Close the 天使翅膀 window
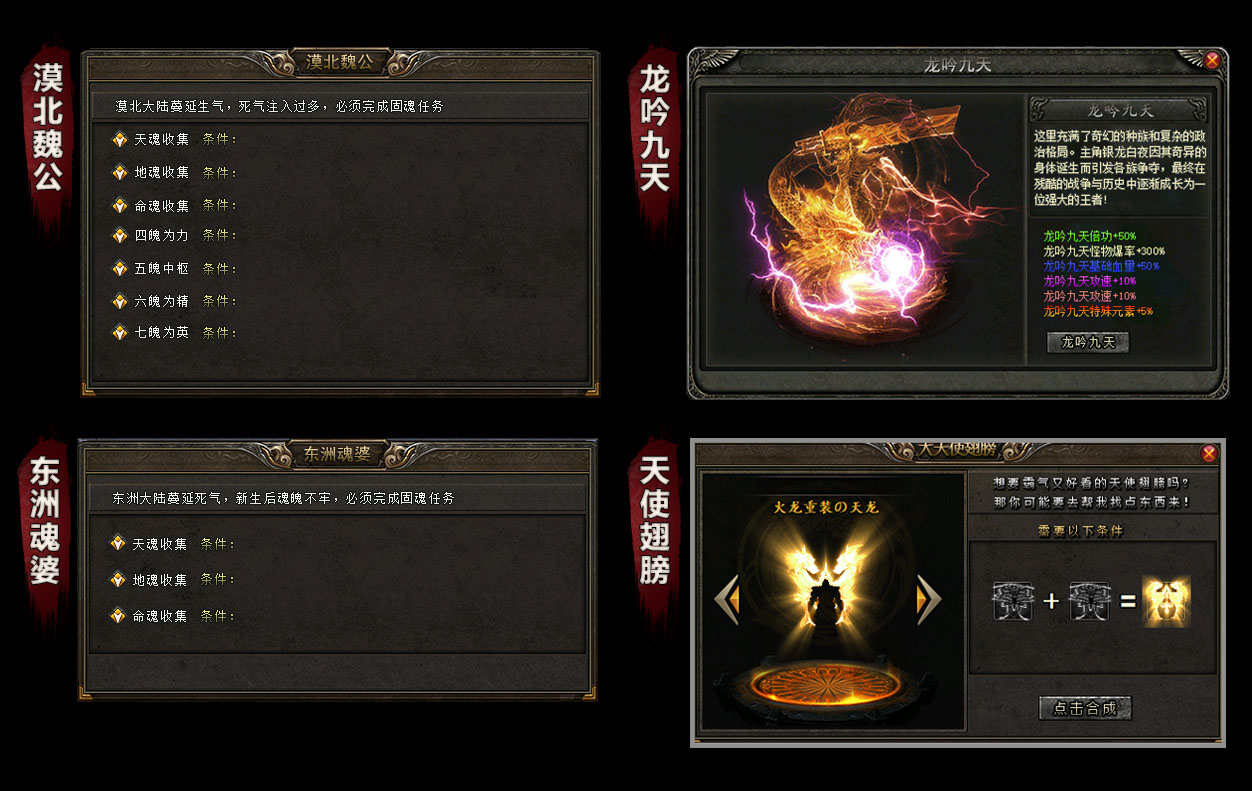Screen dimensions: 1252x791 click(1209, 454)
